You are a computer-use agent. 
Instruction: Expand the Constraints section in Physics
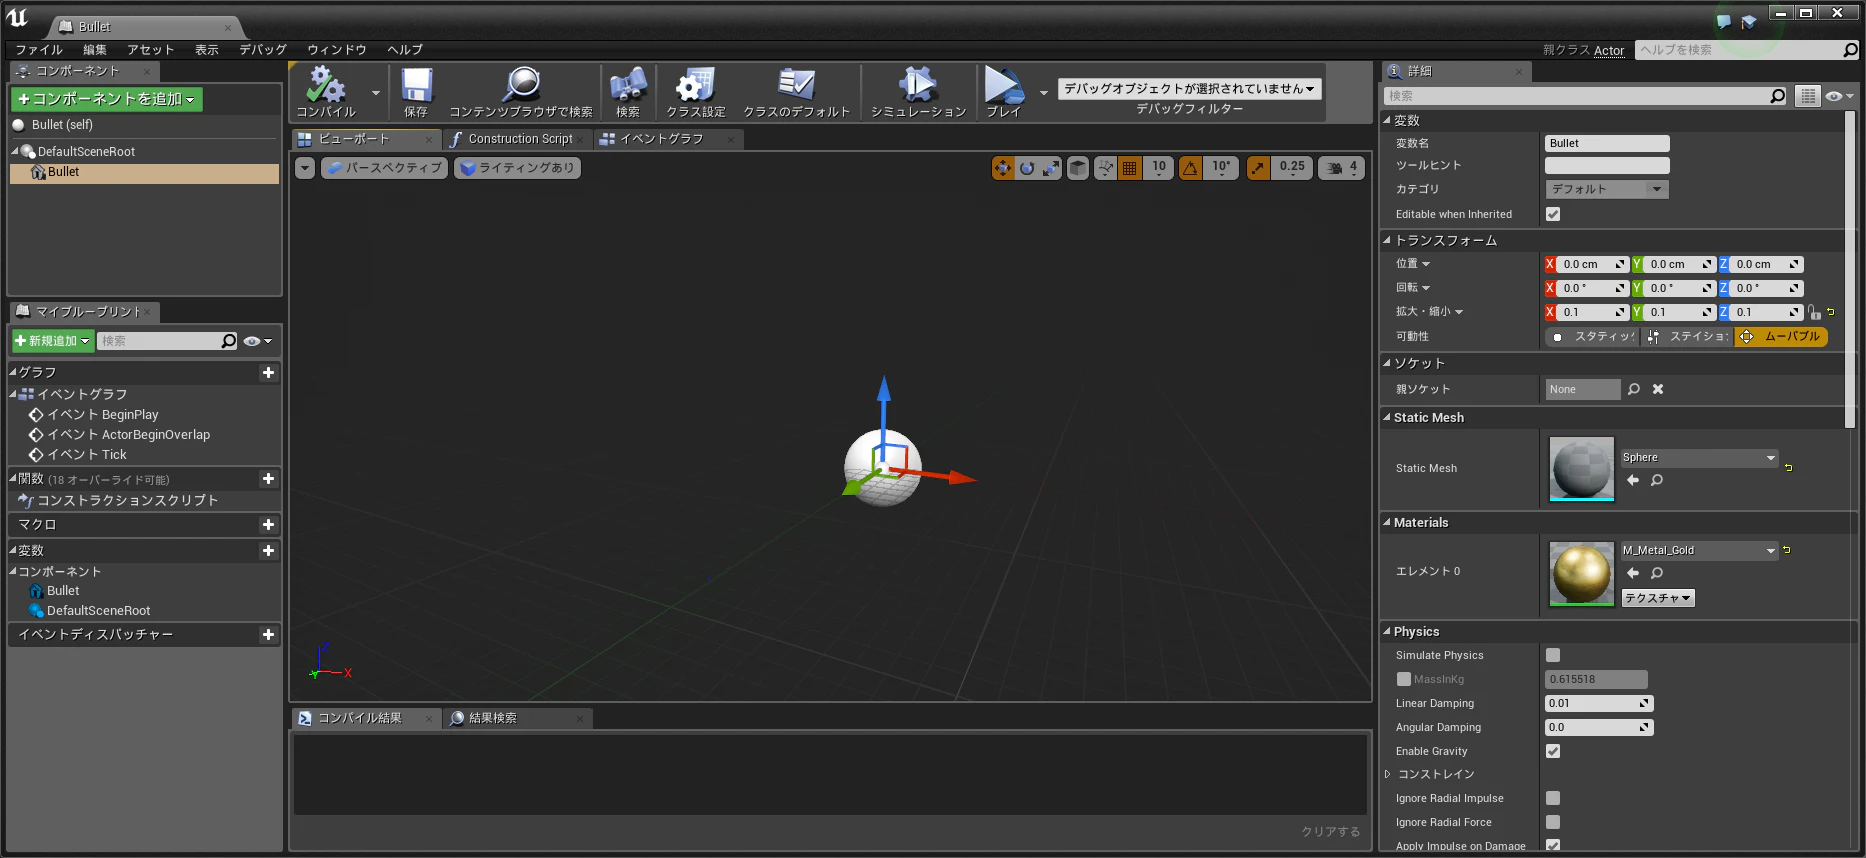click(x=1388, y=774)
